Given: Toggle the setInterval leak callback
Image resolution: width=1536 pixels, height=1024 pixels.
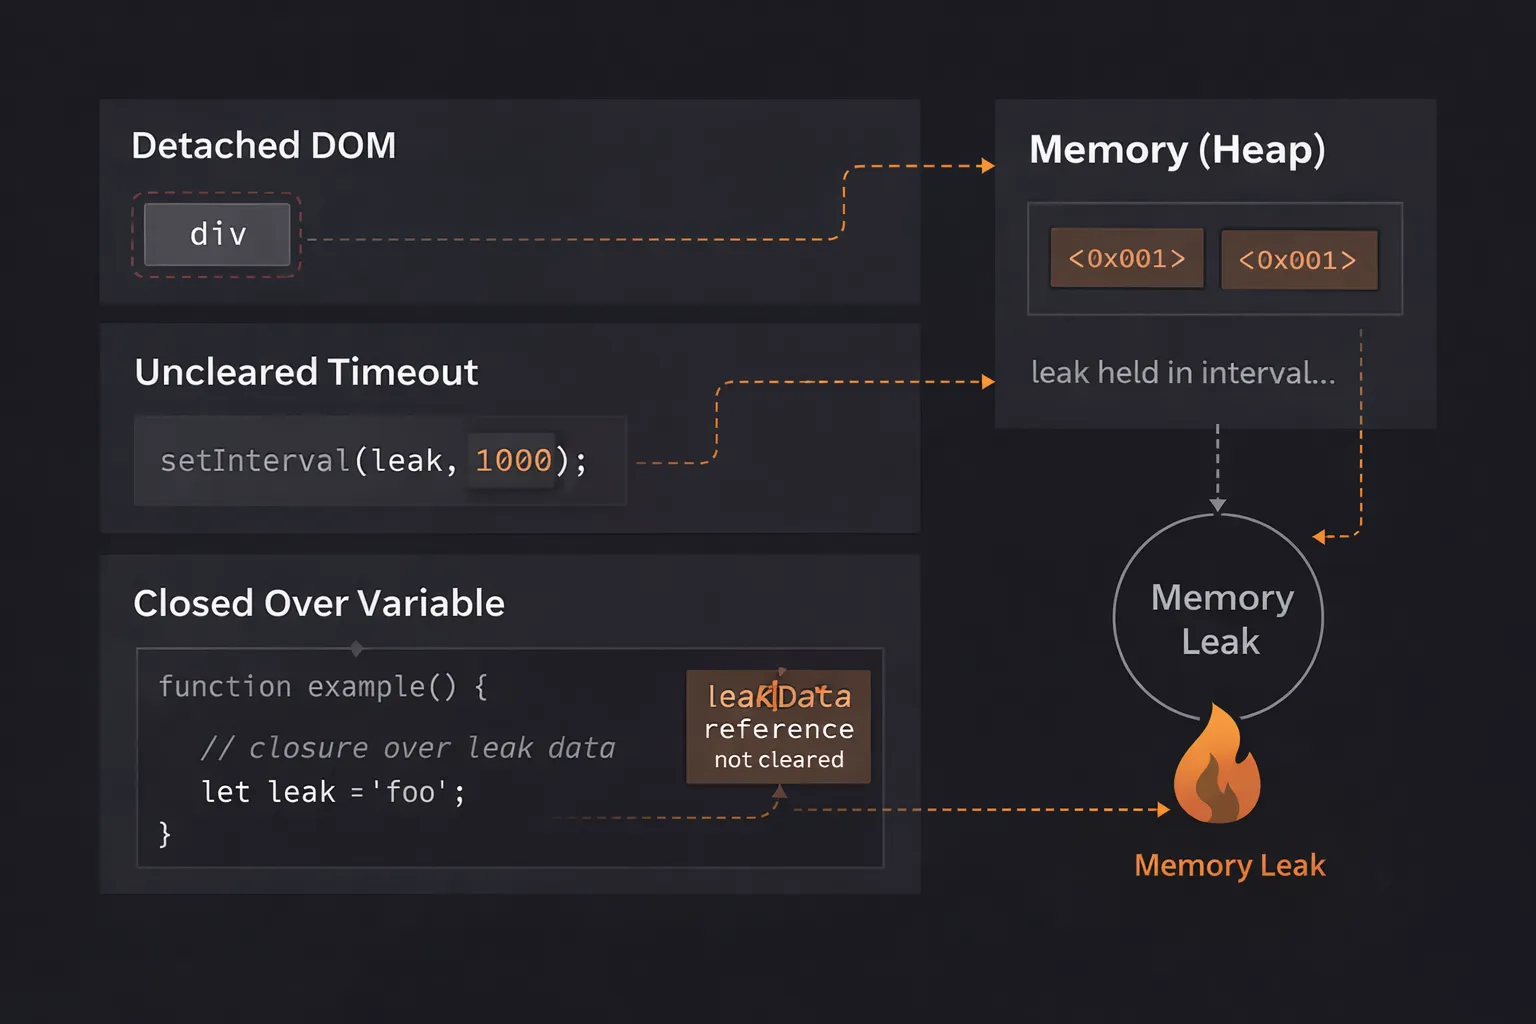Looking at the screenshot, I should pyautogui.click(x=406, y=459).
